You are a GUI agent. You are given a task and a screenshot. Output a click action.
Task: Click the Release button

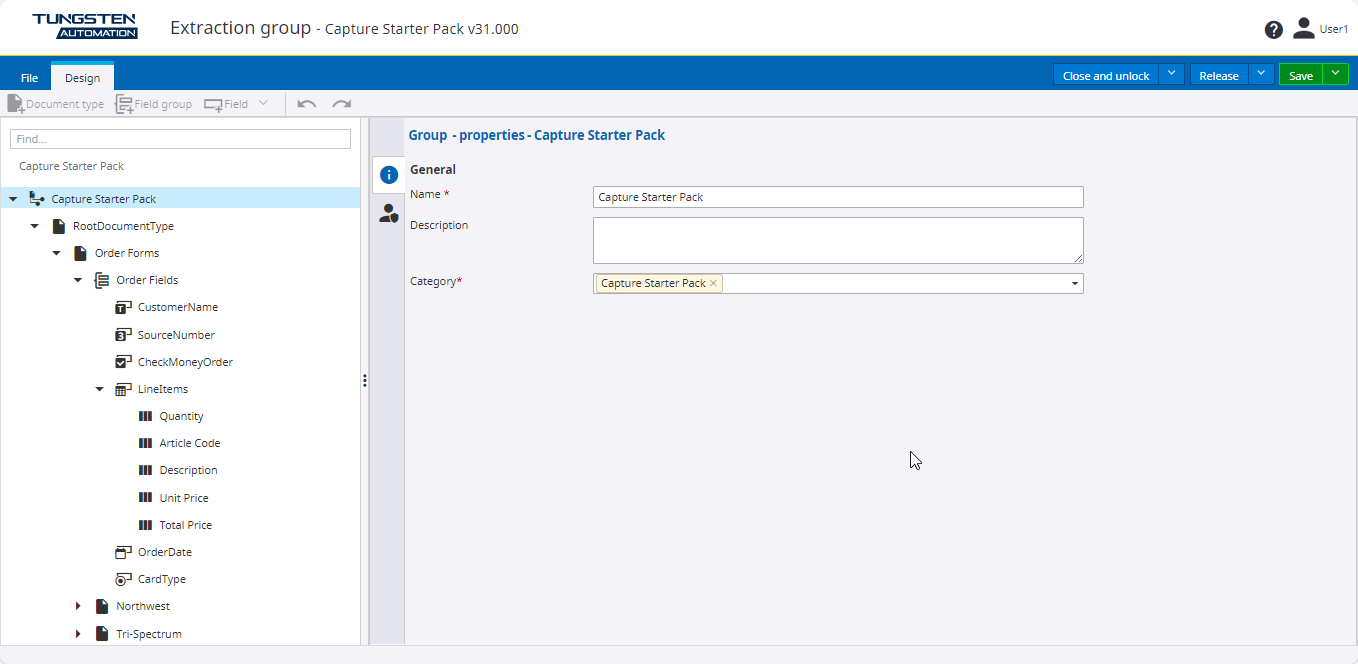tap(1218, 75)
